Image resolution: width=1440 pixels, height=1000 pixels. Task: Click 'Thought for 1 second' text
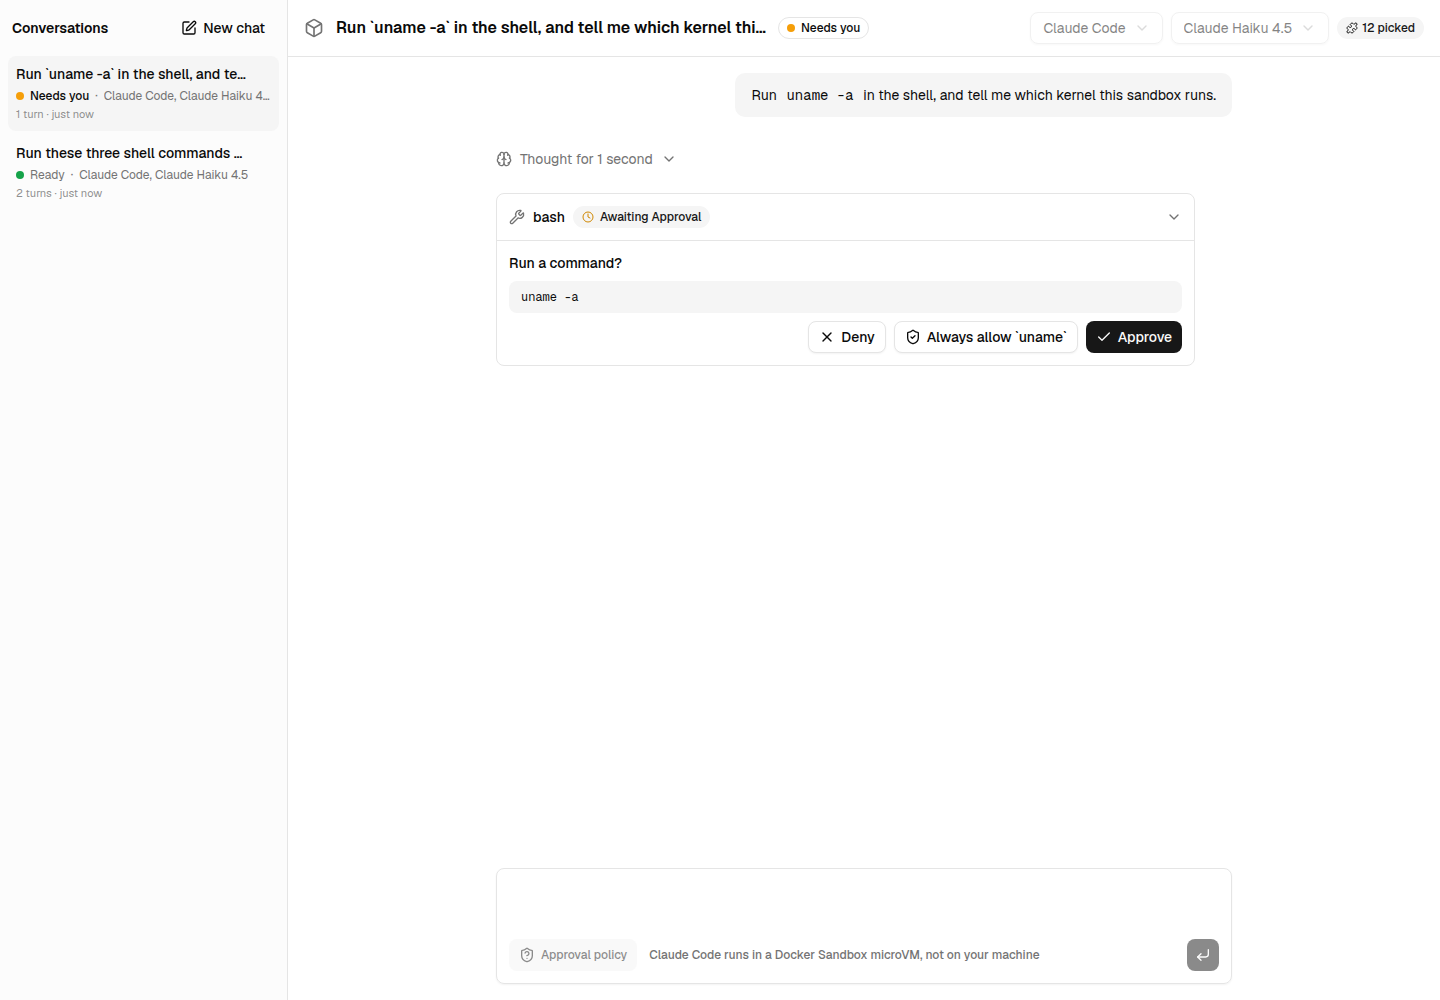(x=586, y=159)
